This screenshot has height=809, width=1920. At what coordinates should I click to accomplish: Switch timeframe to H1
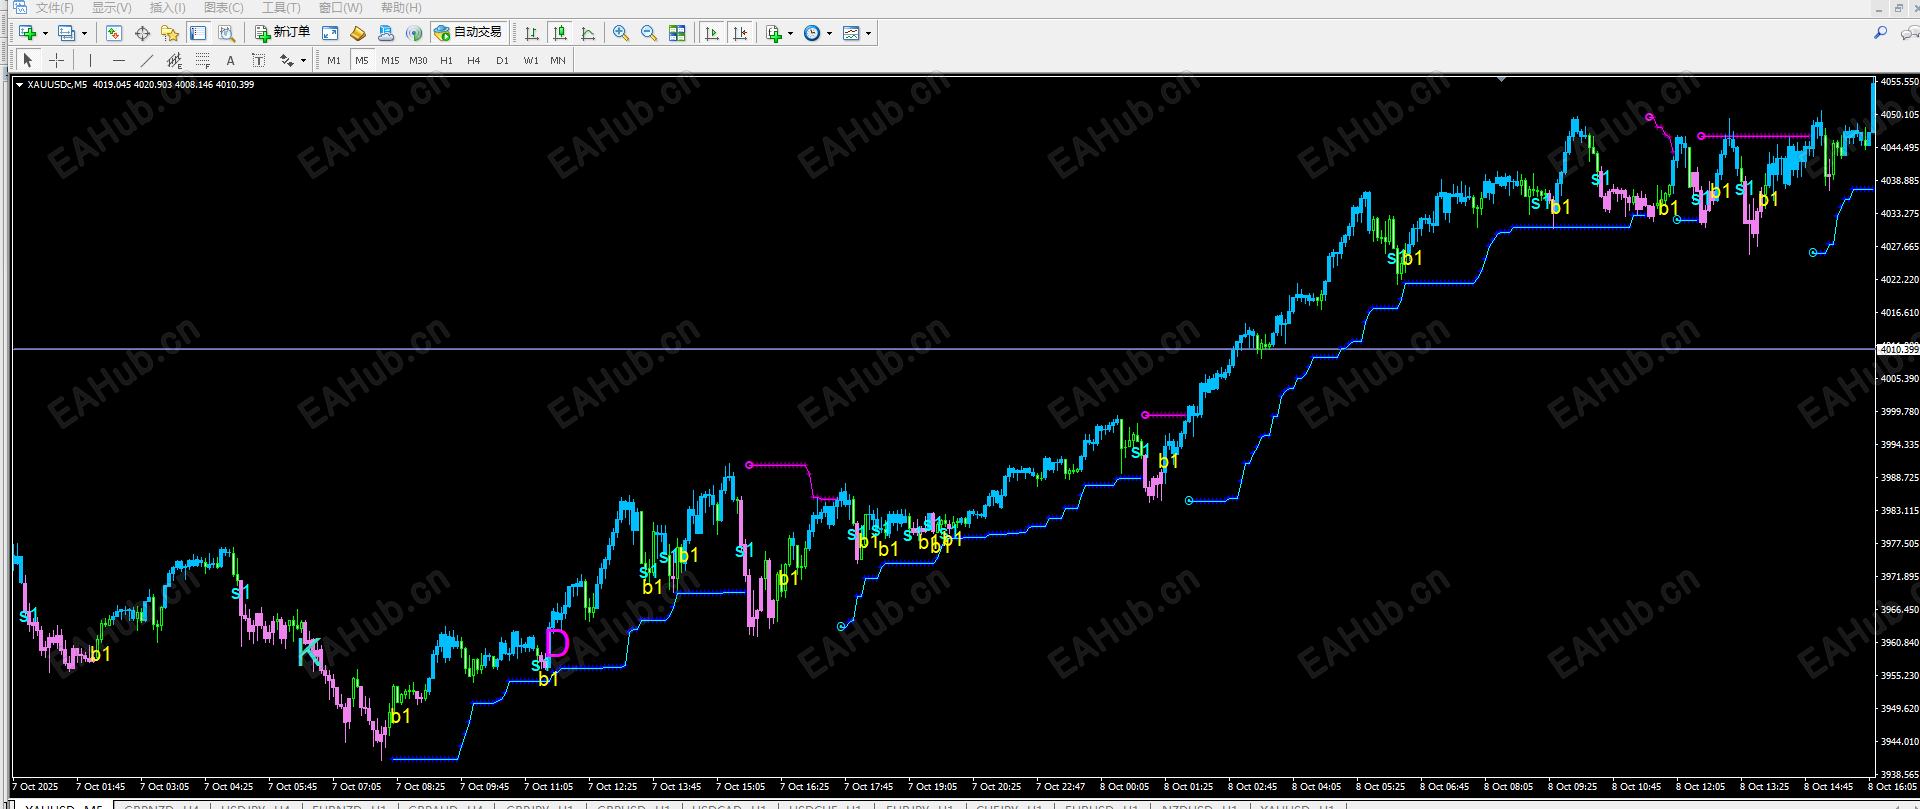coord(446,61)
